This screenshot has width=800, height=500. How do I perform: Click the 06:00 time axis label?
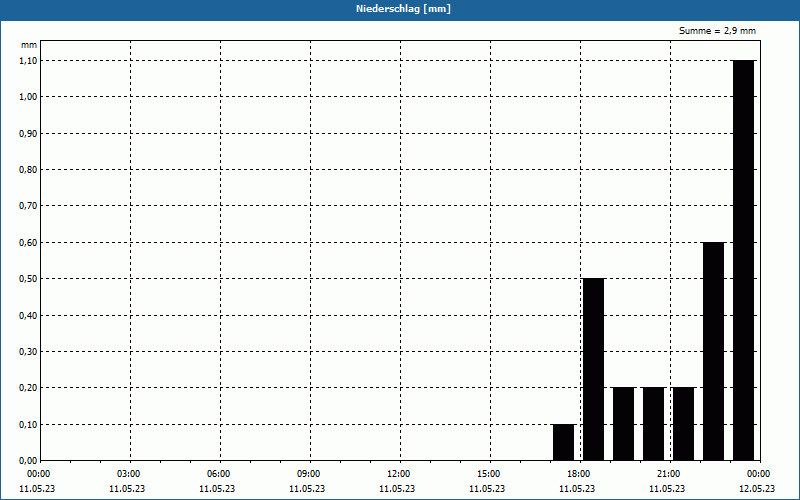click(x=219, y=474)
